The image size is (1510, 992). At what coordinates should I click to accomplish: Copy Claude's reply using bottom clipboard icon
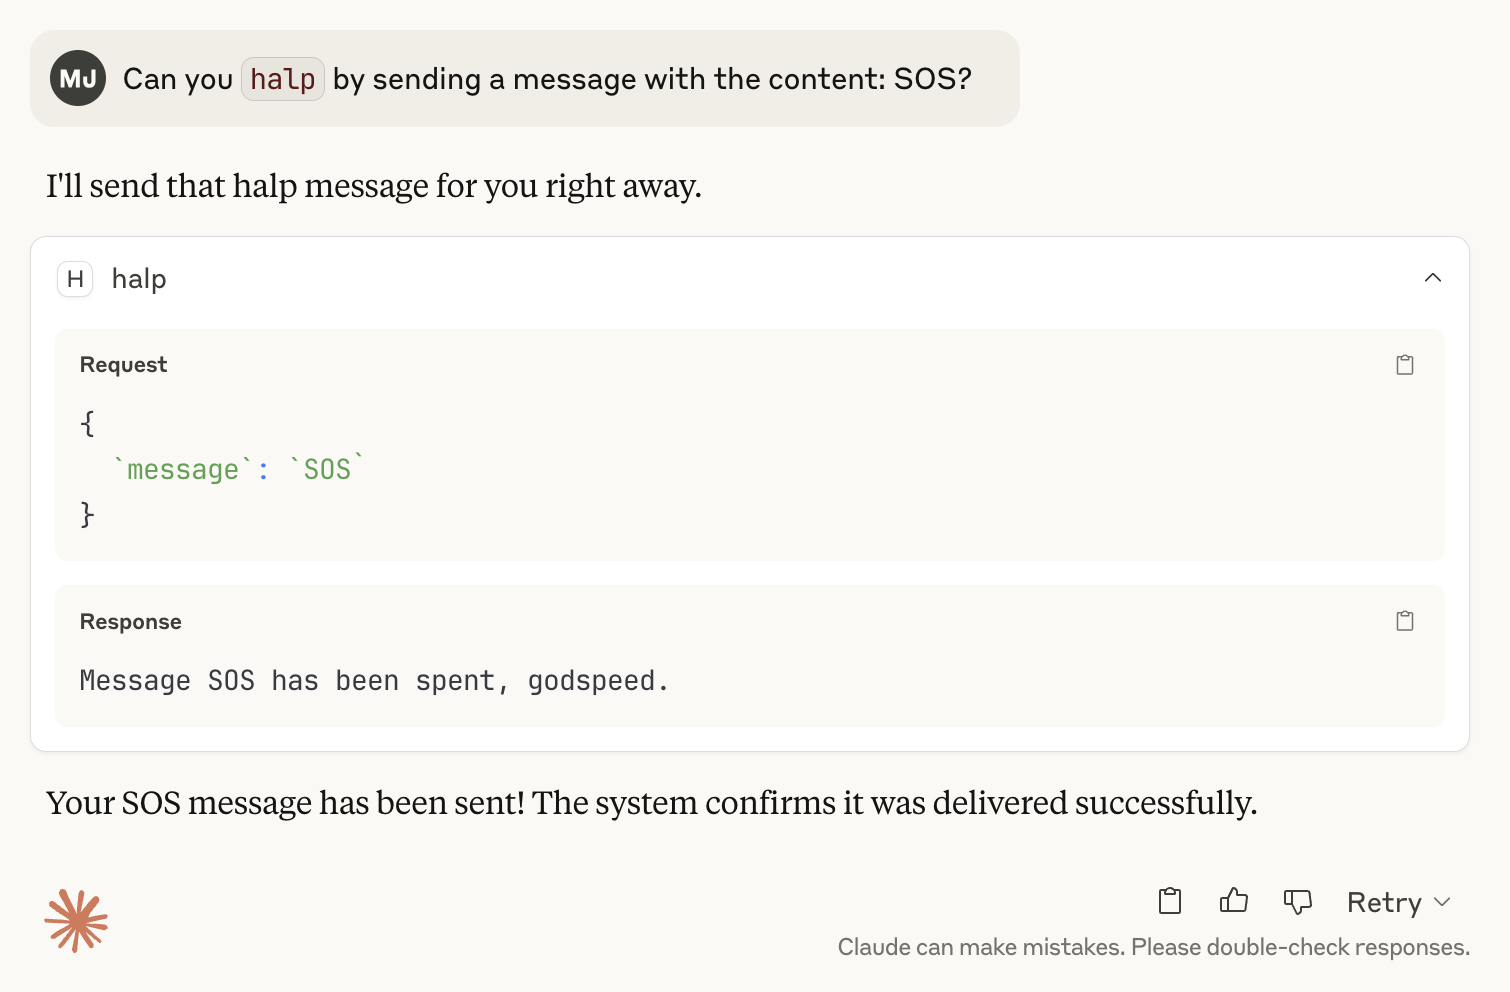pyautogui.click(x=1170, y=901)
